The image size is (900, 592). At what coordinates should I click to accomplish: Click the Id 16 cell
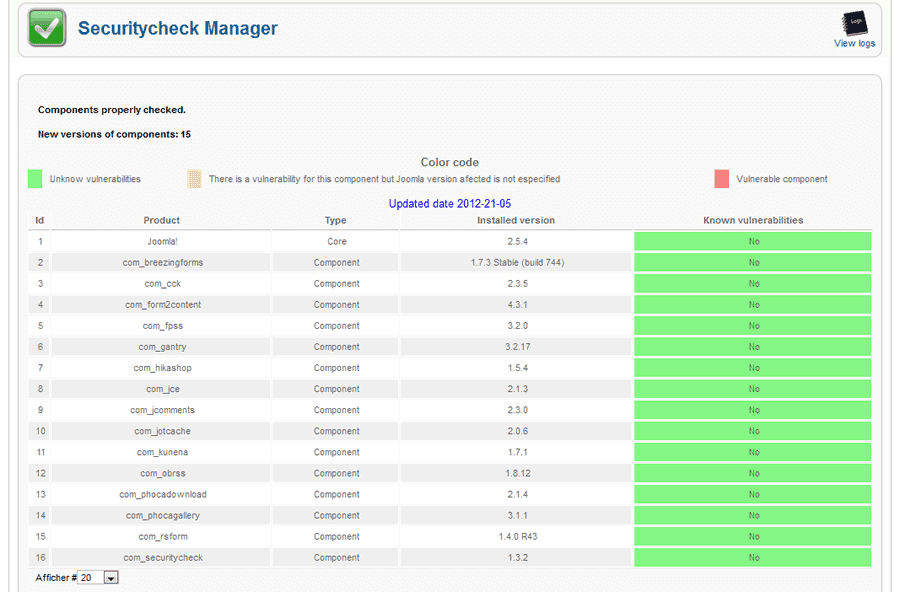40,558
